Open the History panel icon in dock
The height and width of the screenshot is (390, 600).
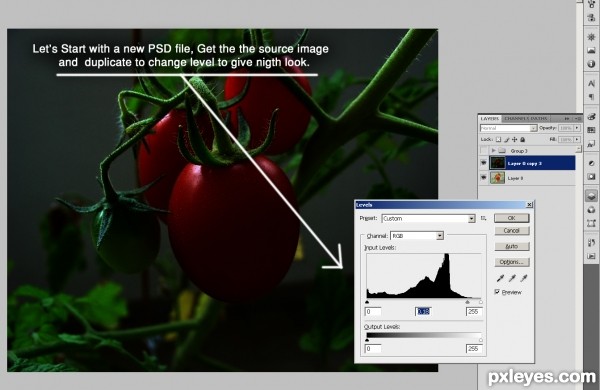[591, 243]
